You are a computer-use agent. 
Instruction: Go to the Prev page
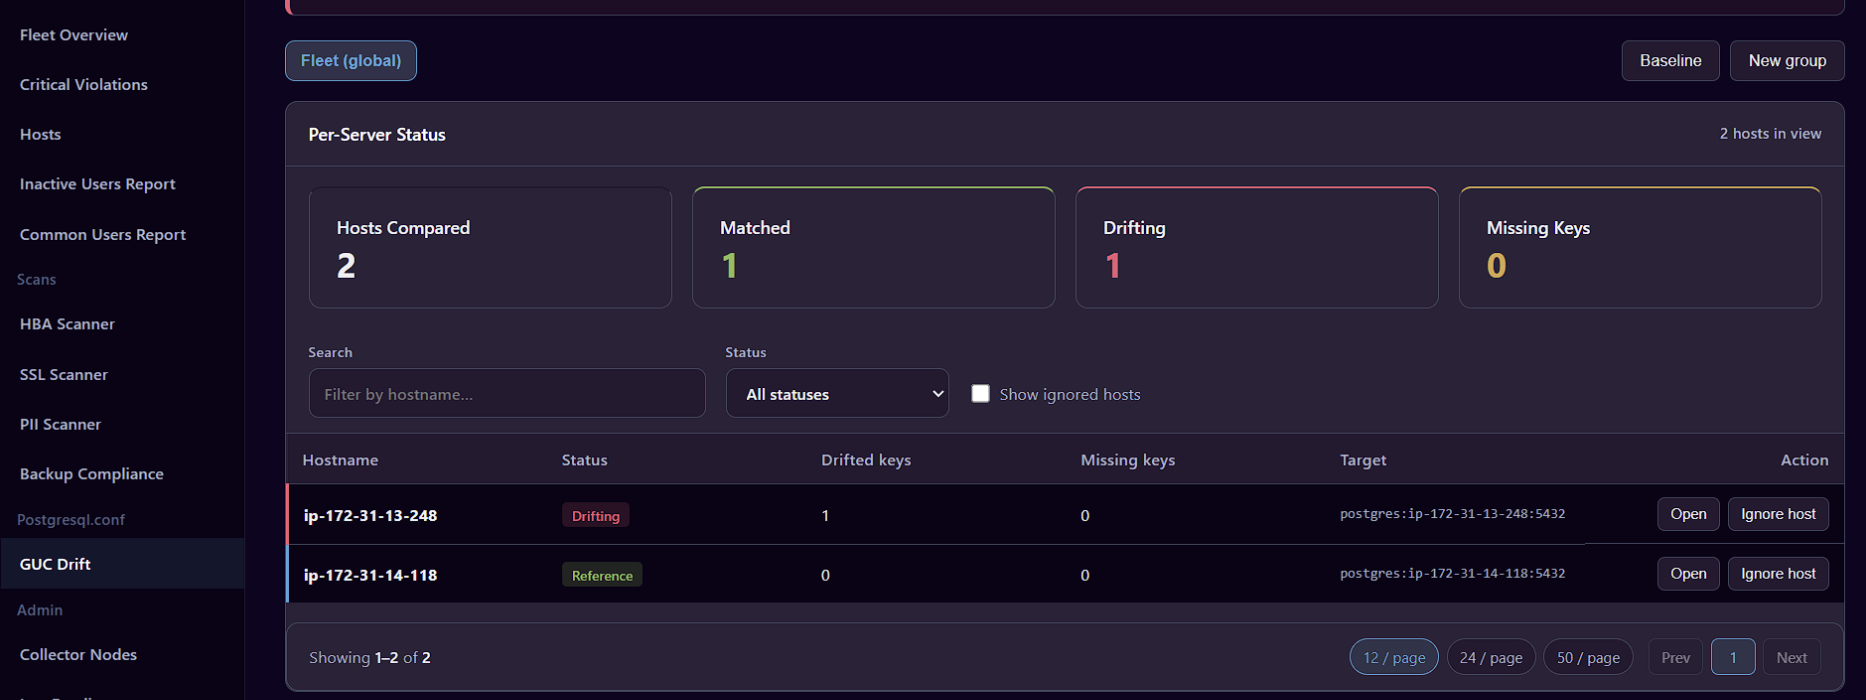pos(1675,657)
